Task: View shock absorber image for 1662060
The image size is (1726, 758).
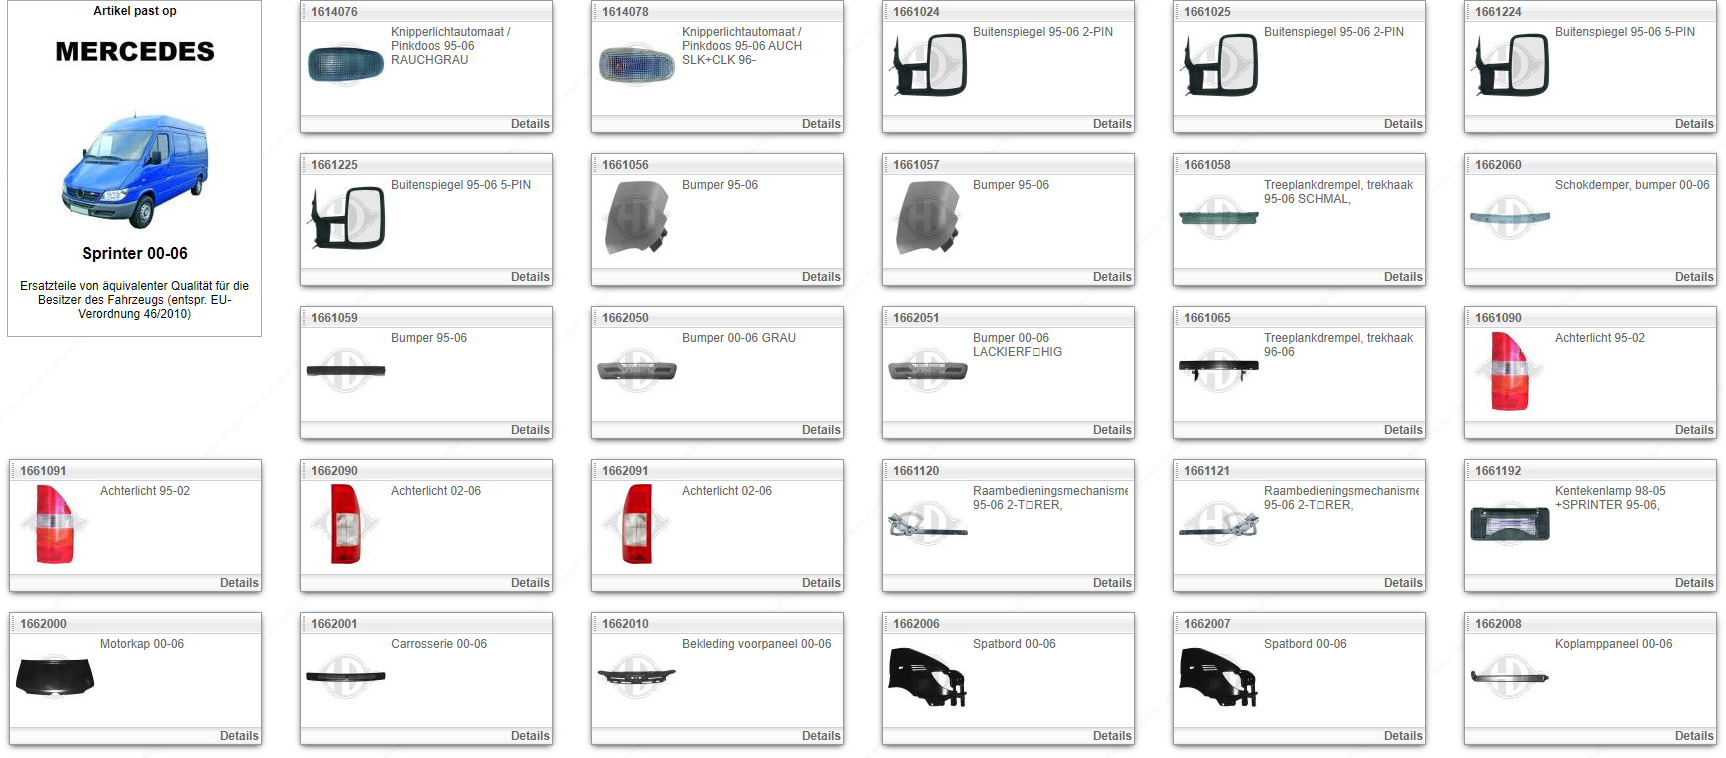Action: tap(1510, 218)
